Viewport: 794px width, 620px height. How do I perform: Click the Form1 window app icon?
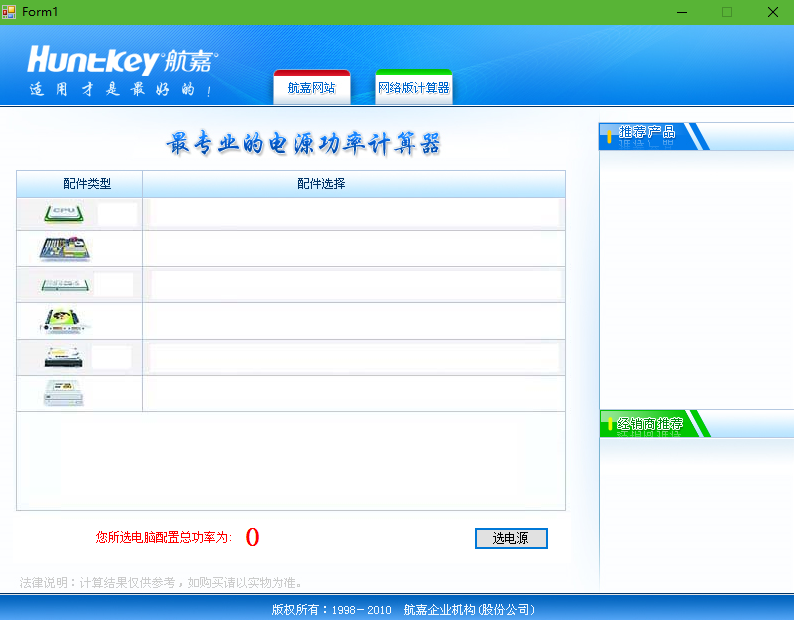tap(9, 12)
